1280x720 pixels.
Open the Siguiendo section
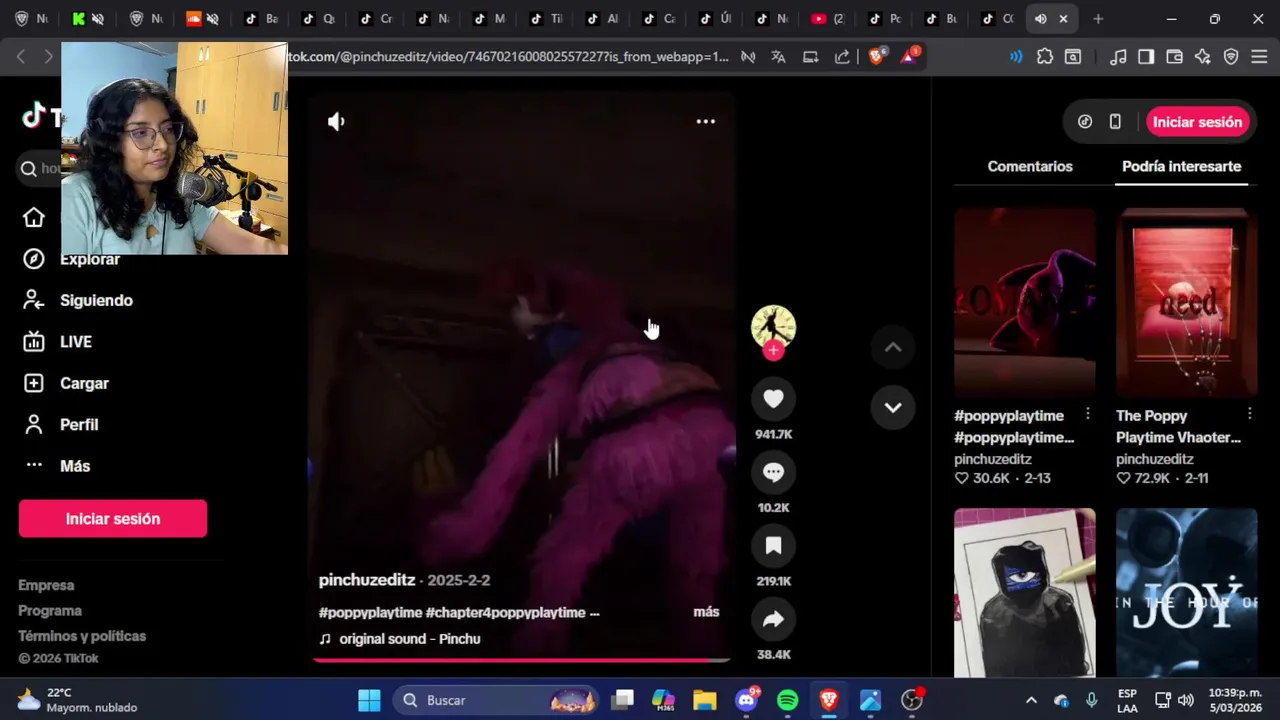point(96,300)
